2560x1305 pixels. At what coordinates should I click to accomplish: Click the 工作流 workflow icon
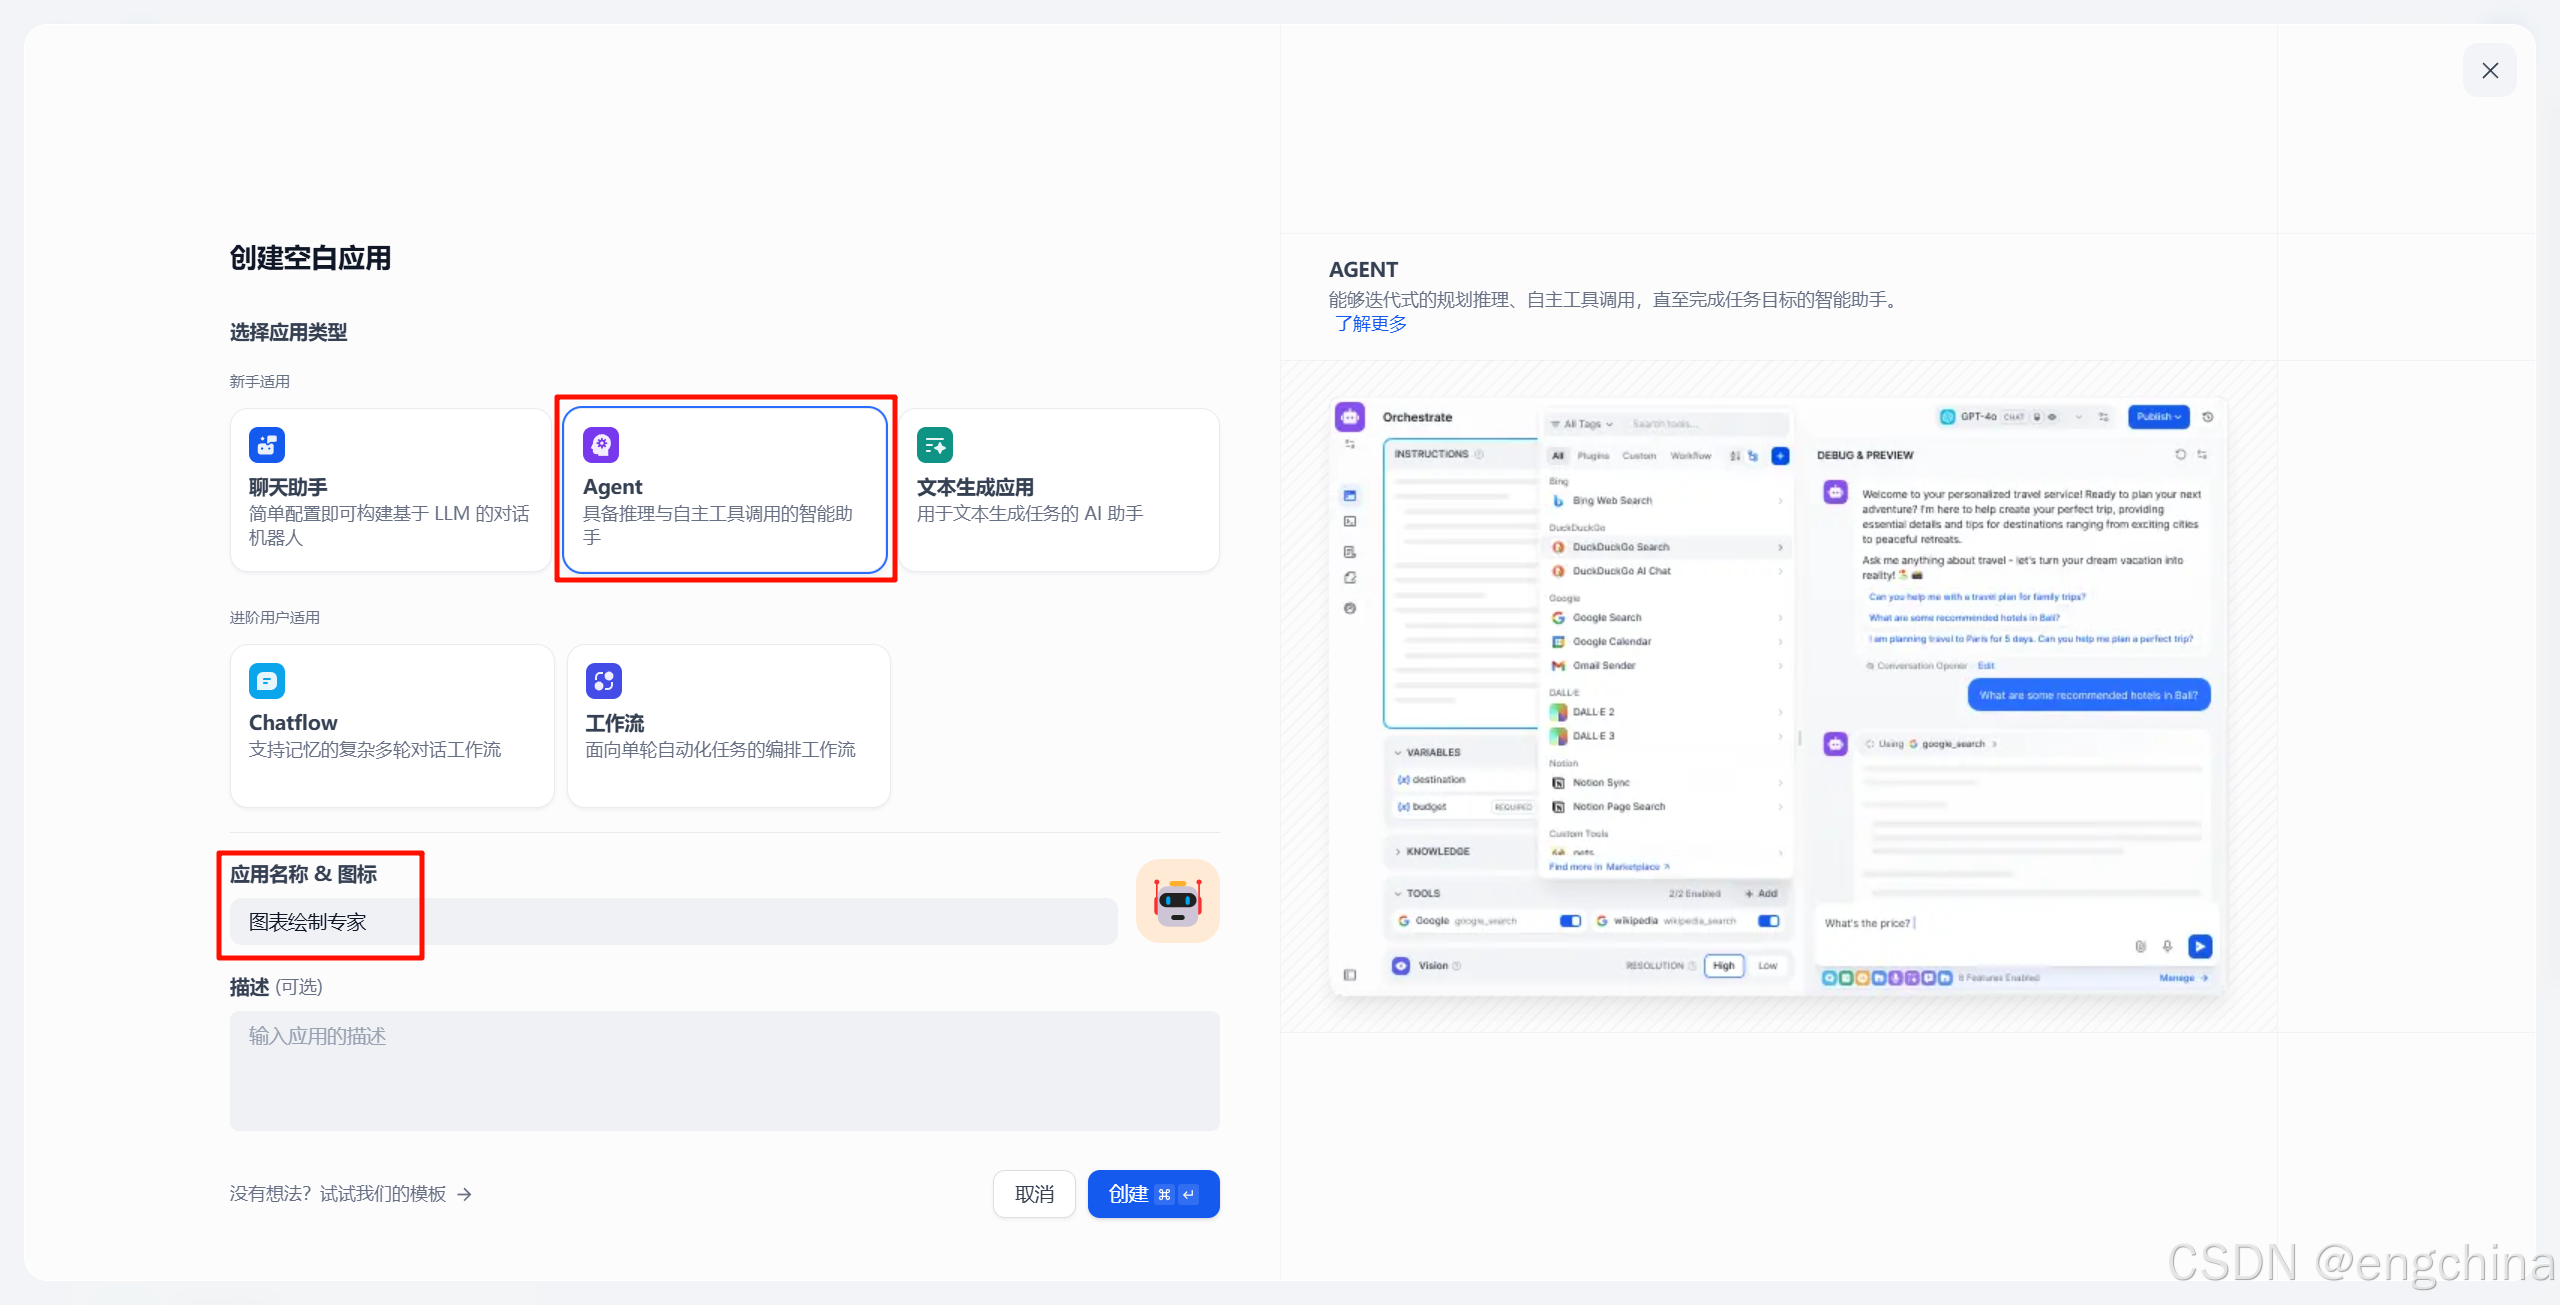point(603,681)
